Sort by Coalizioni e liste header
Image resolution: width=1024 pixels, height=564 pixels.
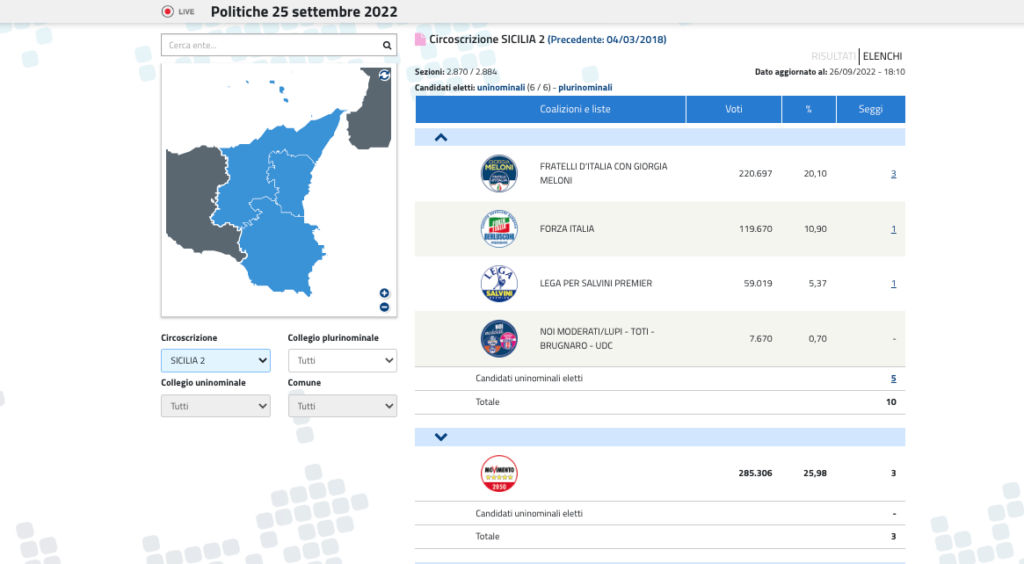(551, 109)
